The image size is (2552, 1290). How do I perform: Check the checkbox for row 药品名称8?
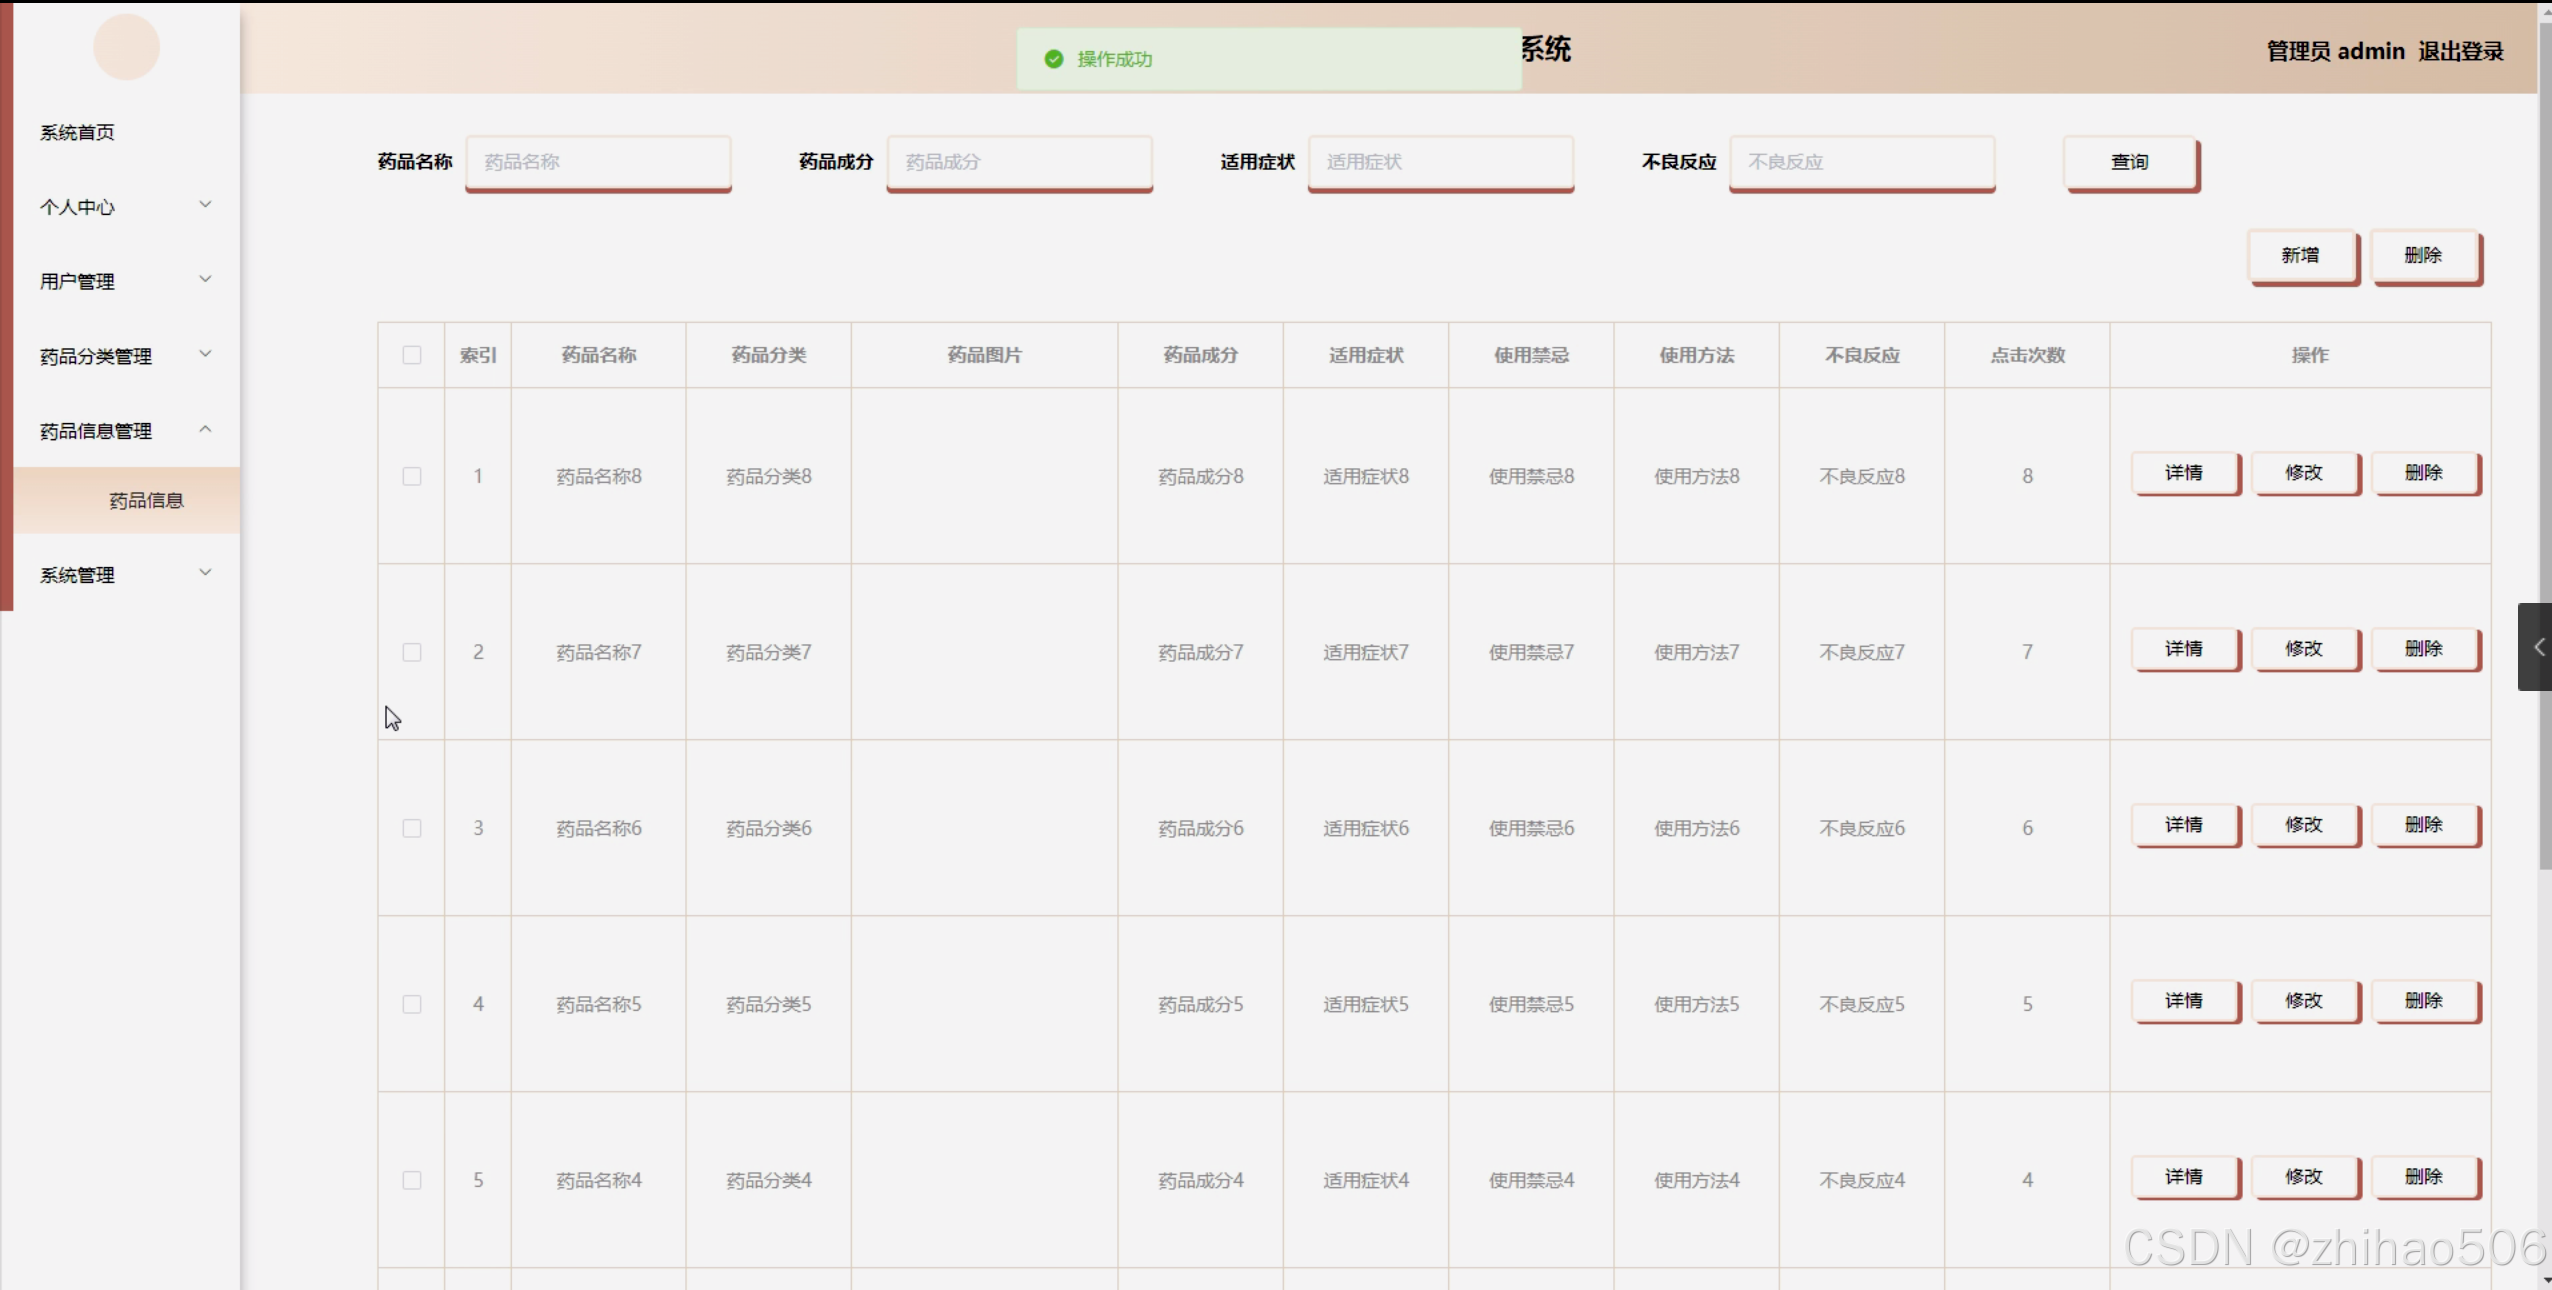click(x=412, y=476)
